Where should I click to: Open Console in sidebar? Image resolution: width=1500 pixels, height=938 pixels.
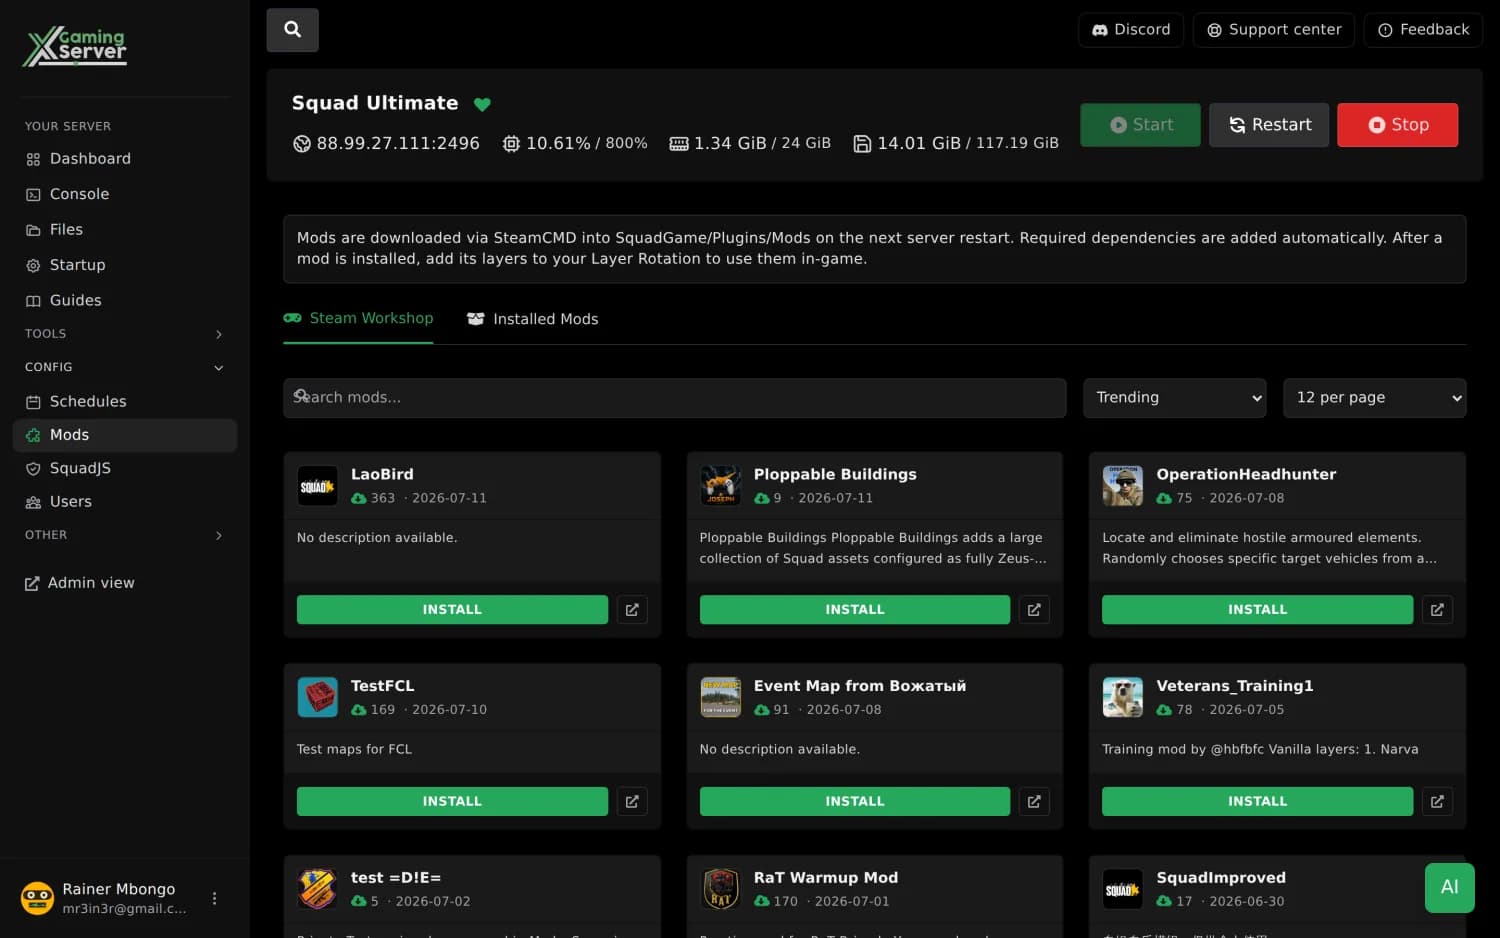(x=125, y=194)
